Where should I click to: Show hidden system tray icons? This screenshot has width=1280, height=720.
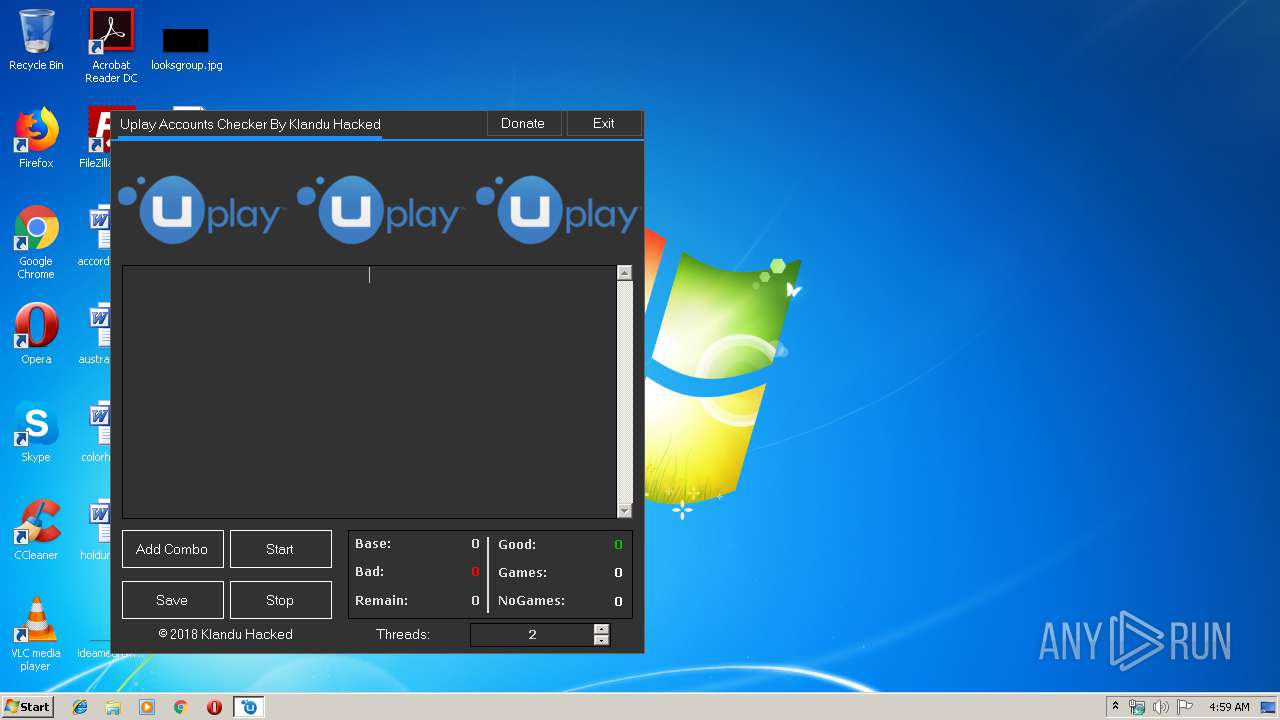pyautogui.click(x=1115, y=707)
